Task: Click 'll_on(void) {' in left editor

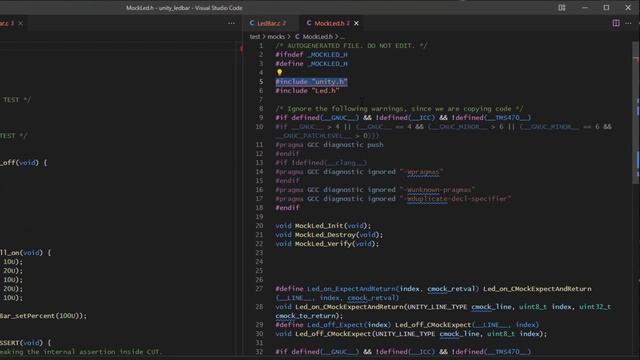Action: click(x=25, y=253)
